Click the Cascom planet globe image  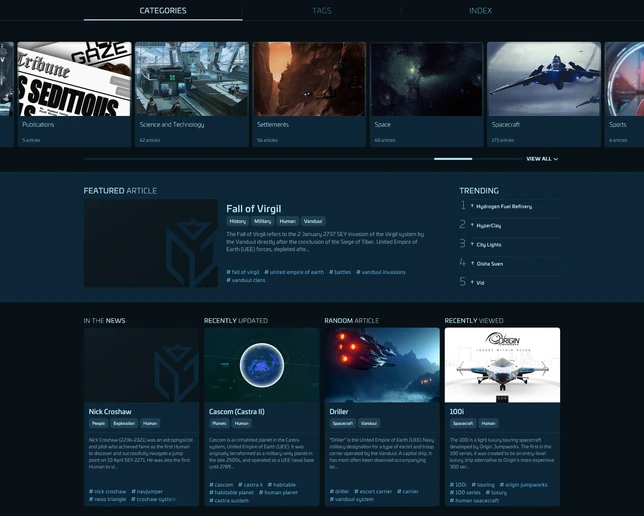coord(262,365)
